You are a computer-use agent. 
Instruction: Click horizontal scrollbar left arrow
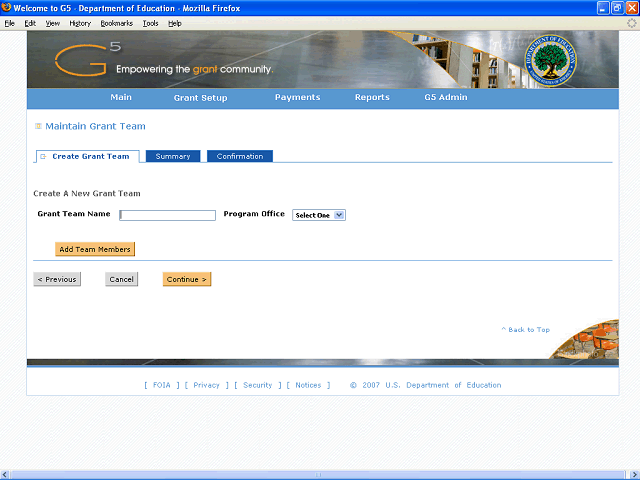(5, 475)
